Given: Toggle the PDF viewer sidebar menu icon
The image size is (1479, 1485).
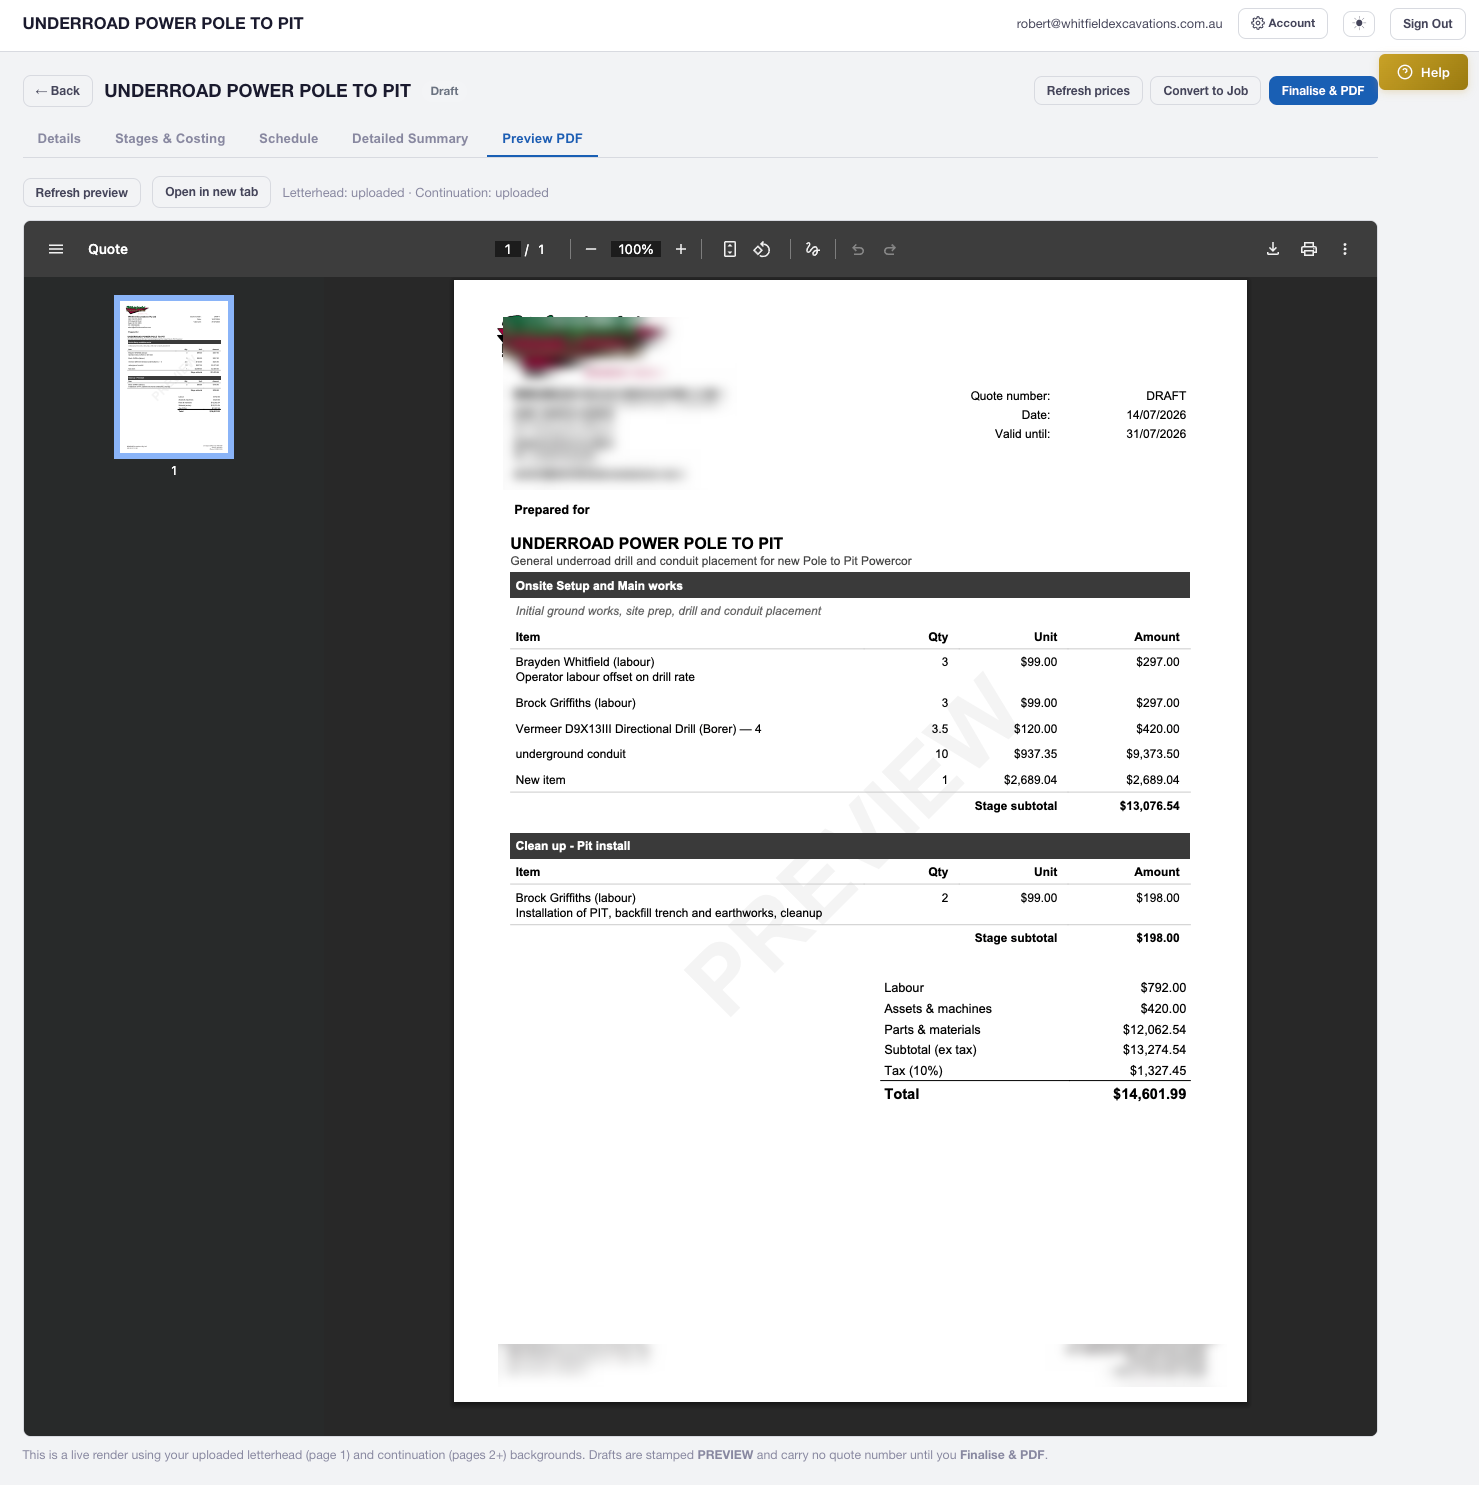Looking at the screenshot, I should click(56, 249).
